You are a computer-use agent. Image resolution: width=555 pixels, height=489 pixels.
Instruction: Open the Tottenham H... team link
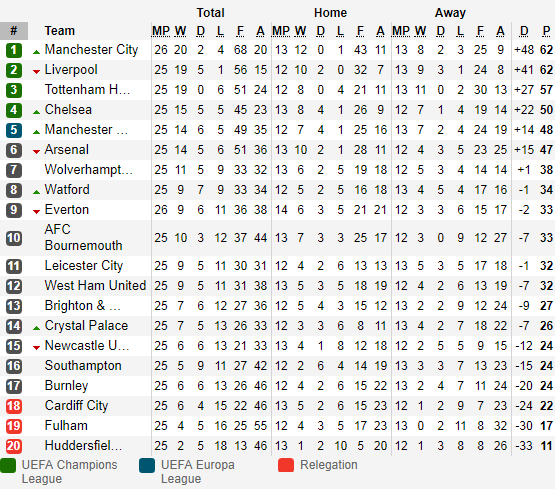[87, 90]
